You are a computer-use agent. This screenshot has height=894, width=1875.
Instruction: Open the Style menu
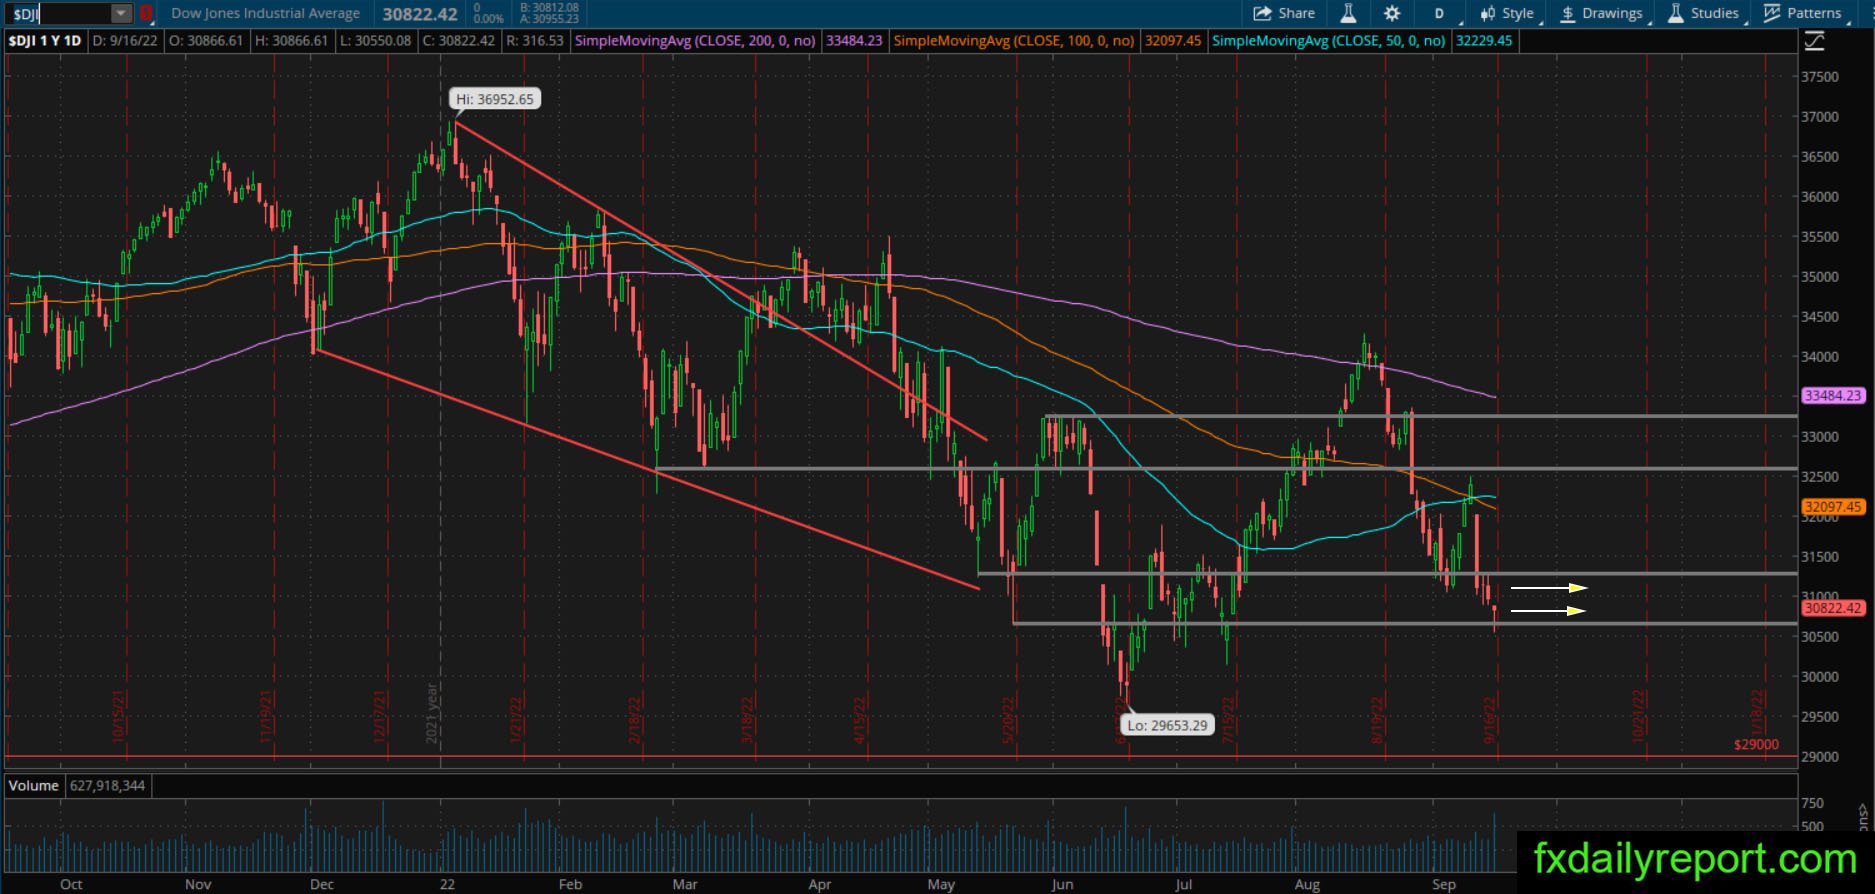coord(1507,13)
